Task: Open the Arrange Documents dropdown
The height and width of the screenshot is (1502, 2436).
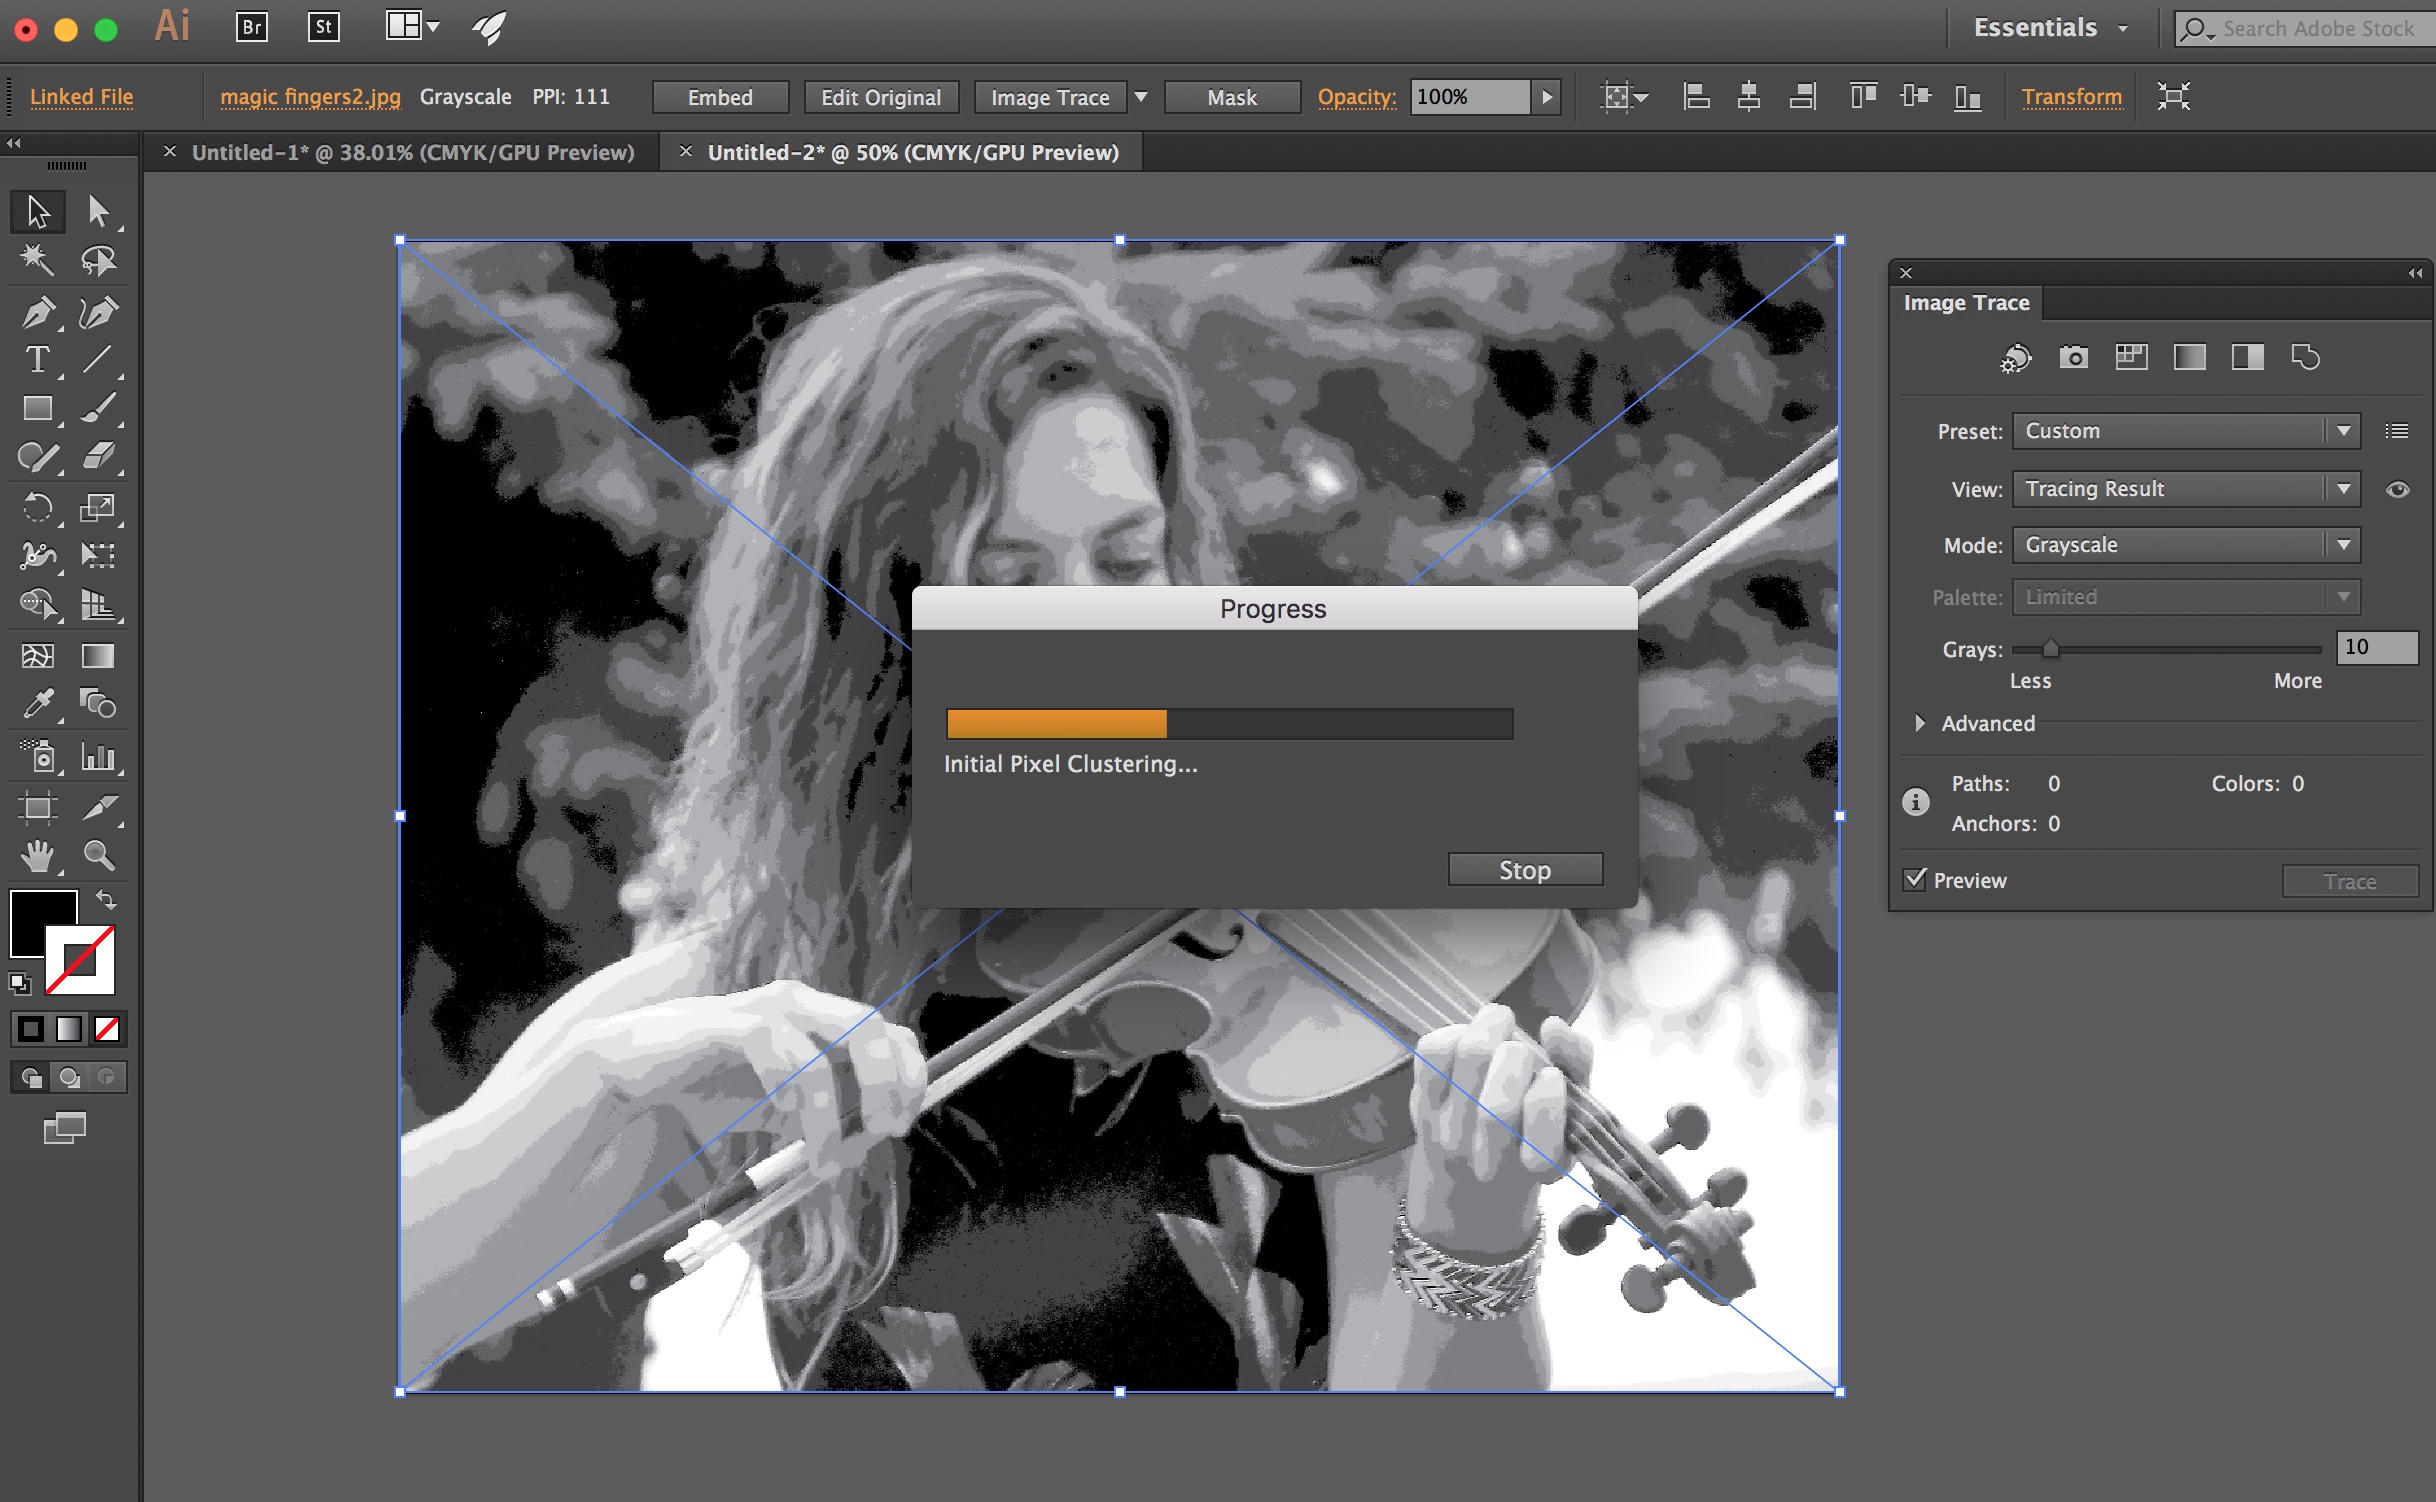Action: pyautogui.click(x=413, y=26)
